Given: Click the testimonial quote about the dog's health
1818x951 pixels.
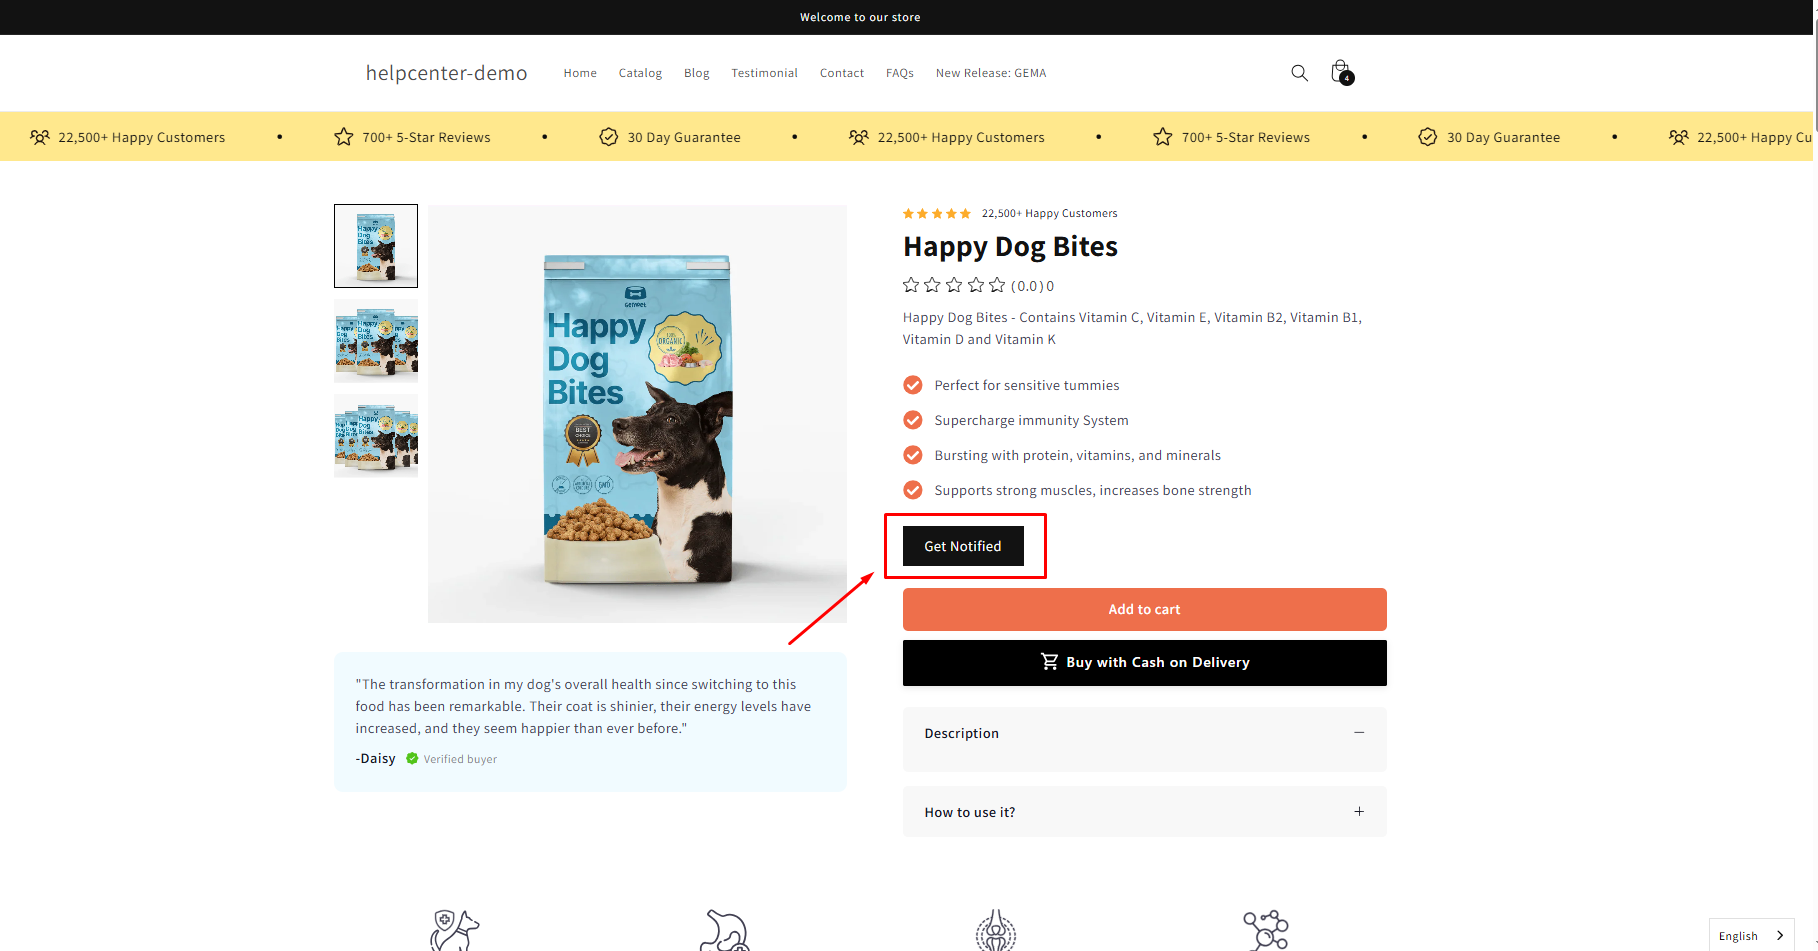Looking at the screenshot, I should (x=583, y=706).
